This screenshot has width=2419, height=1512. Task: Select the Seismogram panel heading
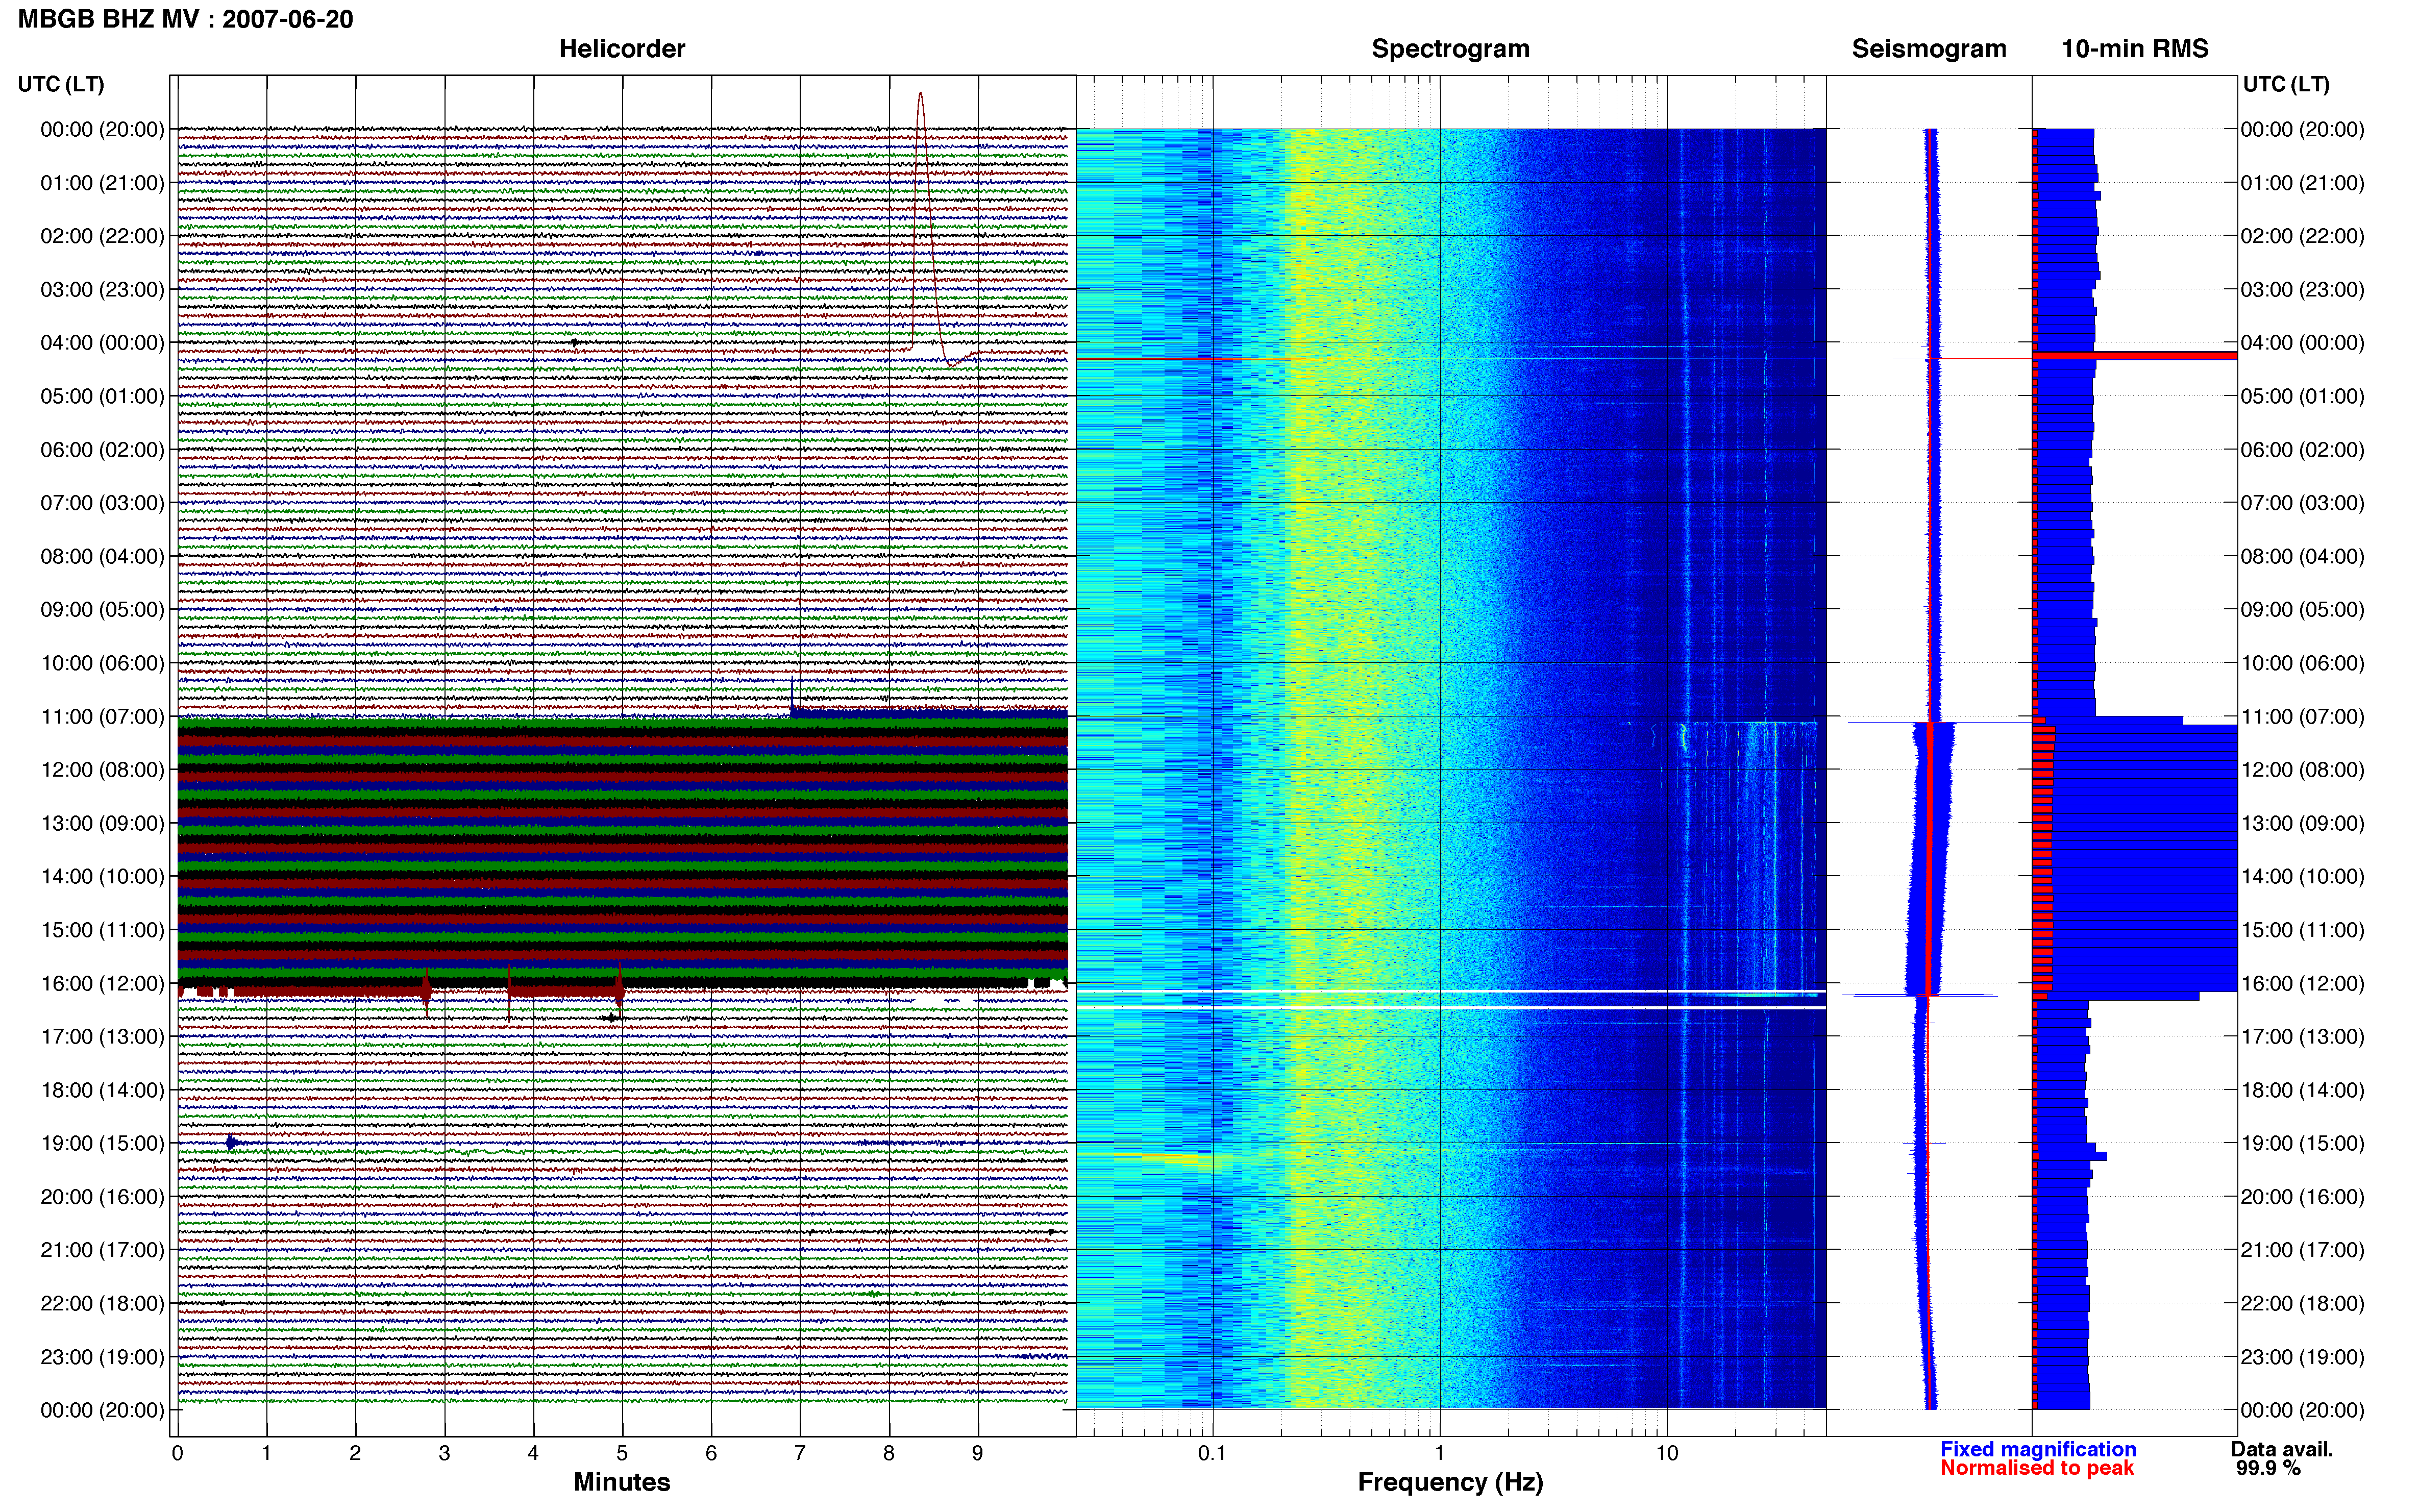[x=1929, y=49]
